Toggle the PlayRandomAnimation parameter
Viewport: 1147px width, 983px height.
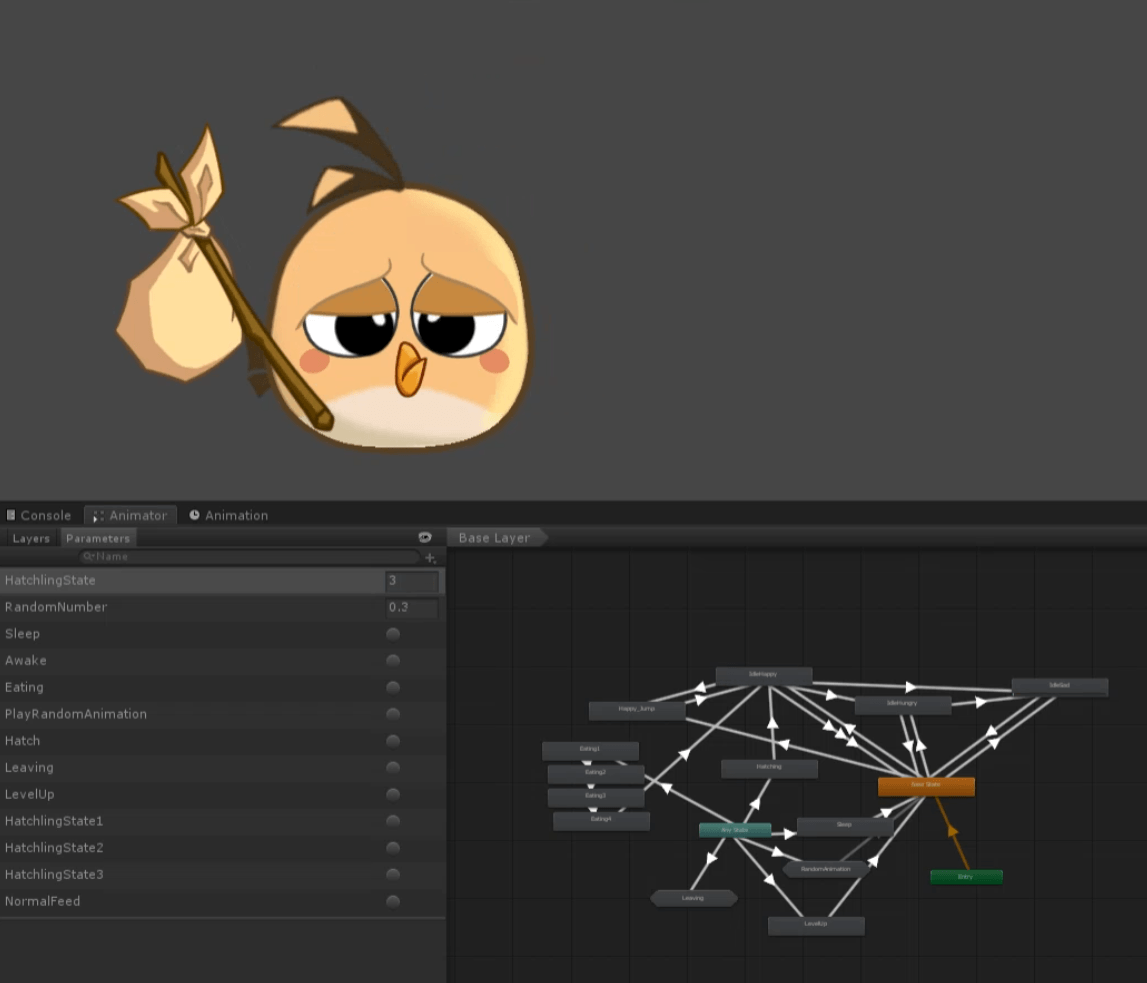(x=392, y=713)
